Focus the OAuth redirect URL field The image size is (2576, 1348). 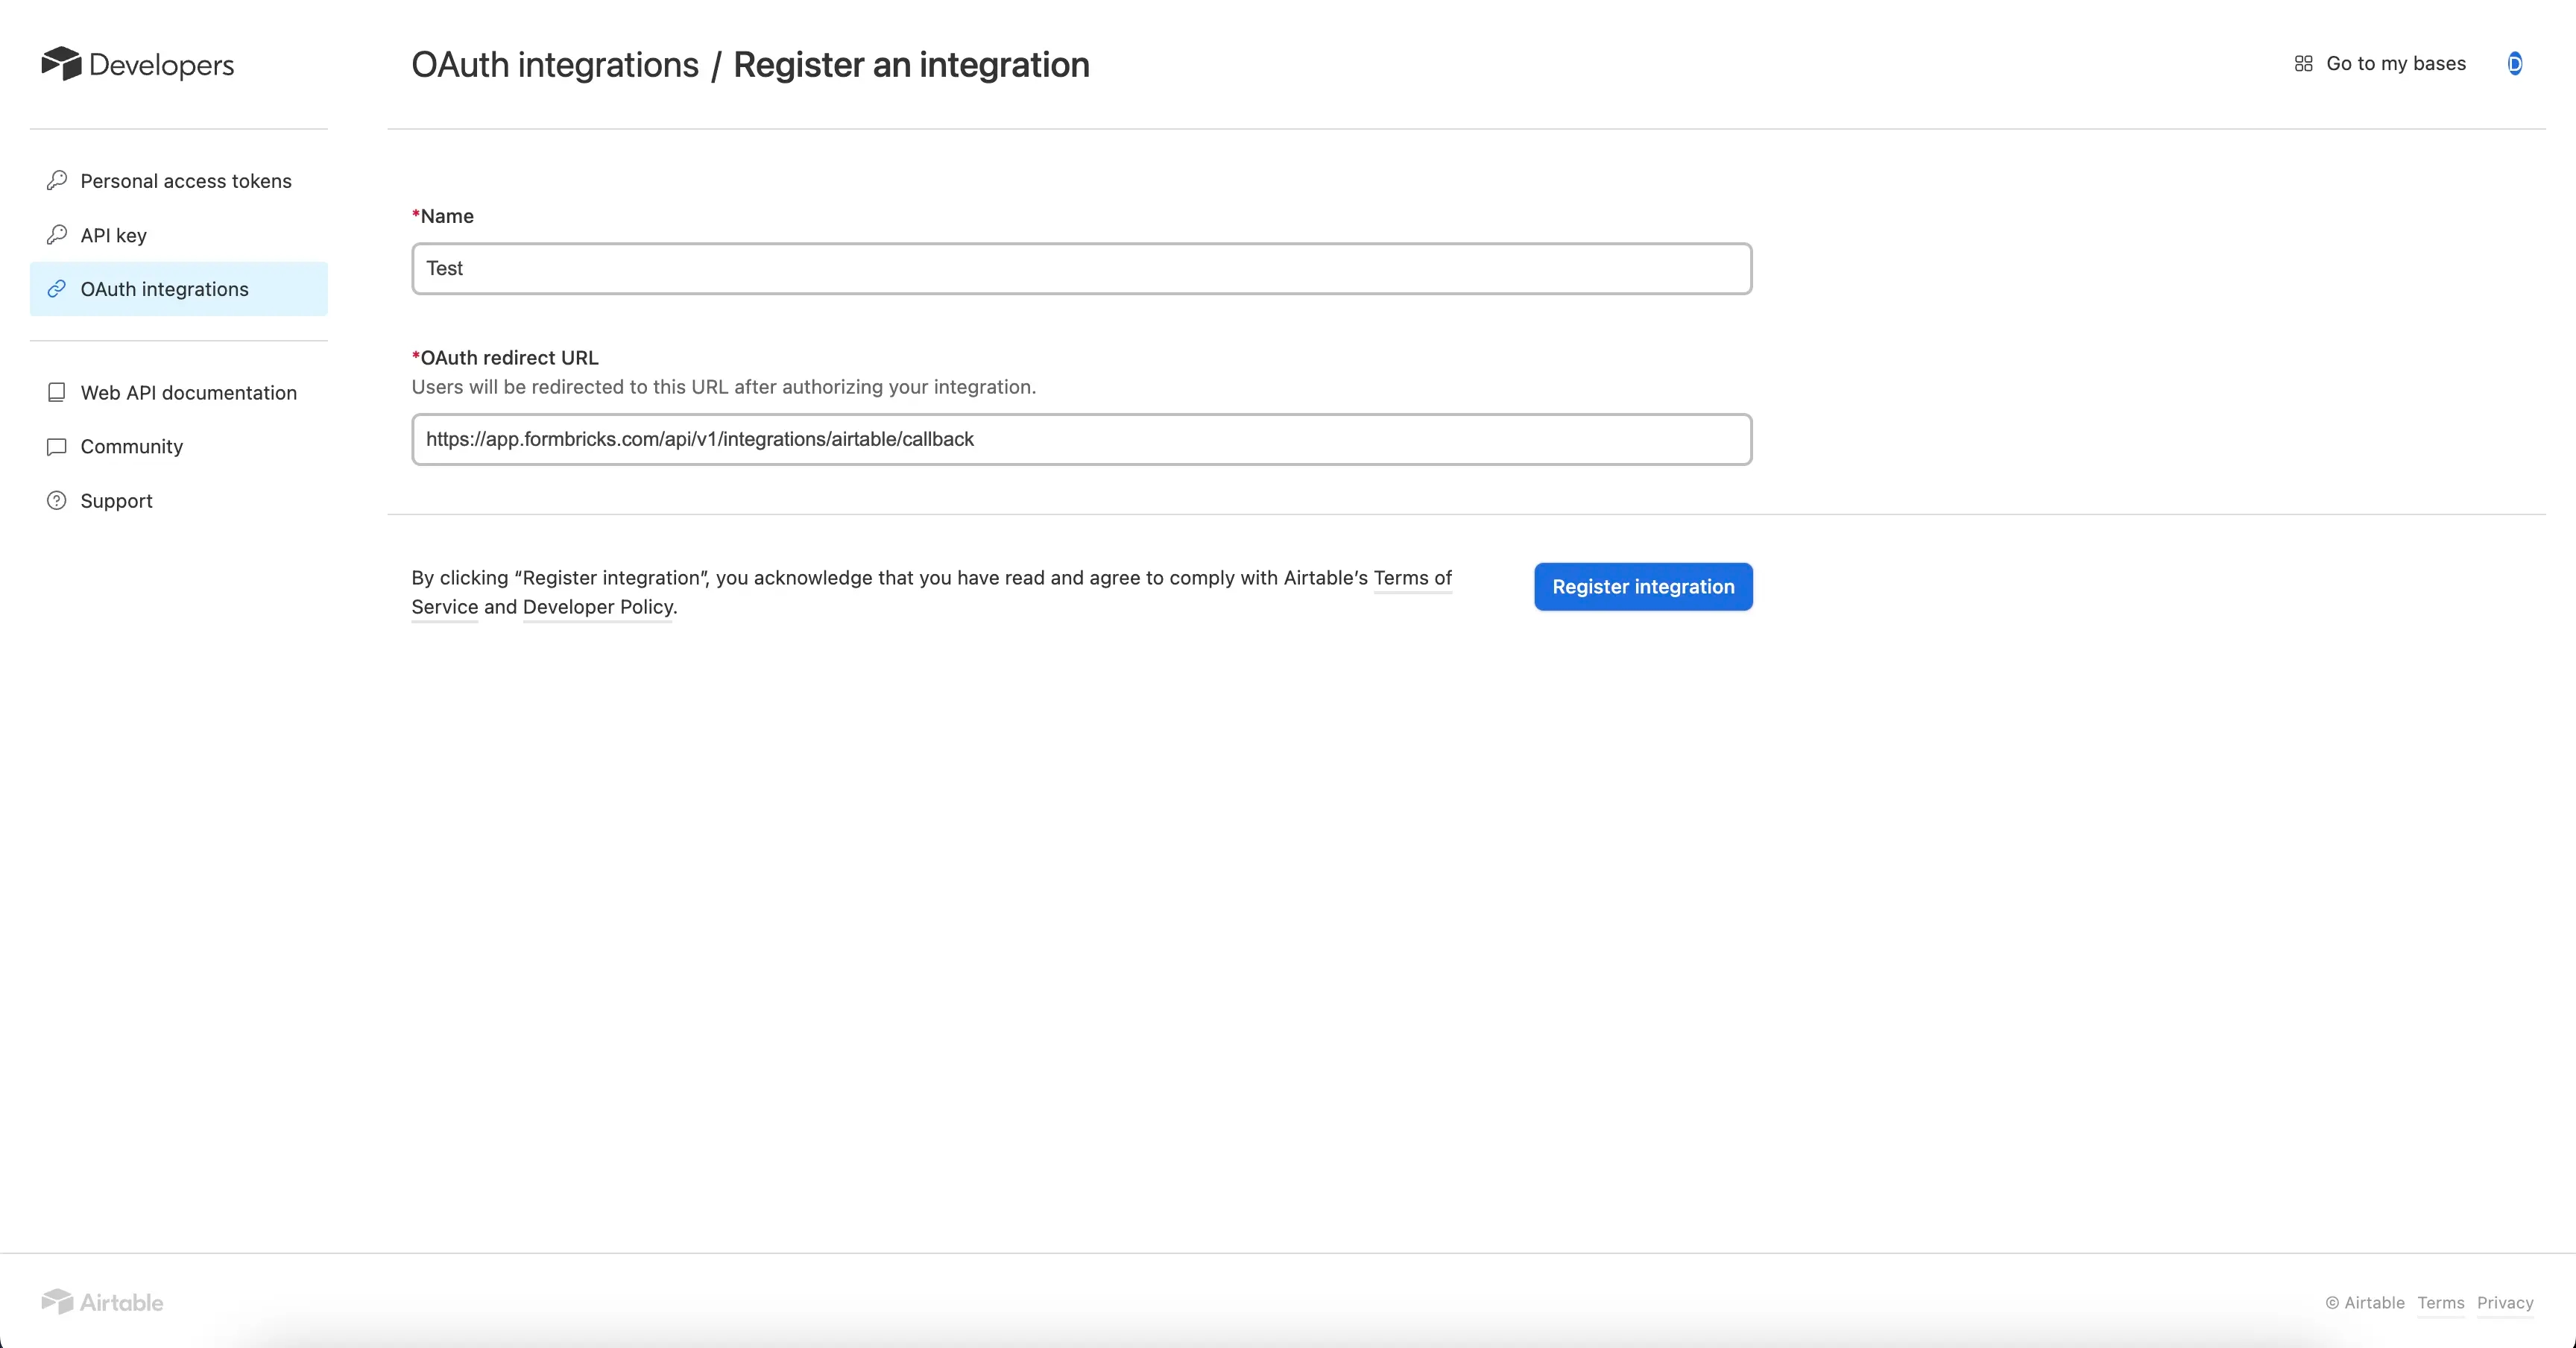(x=1081, y=439)
